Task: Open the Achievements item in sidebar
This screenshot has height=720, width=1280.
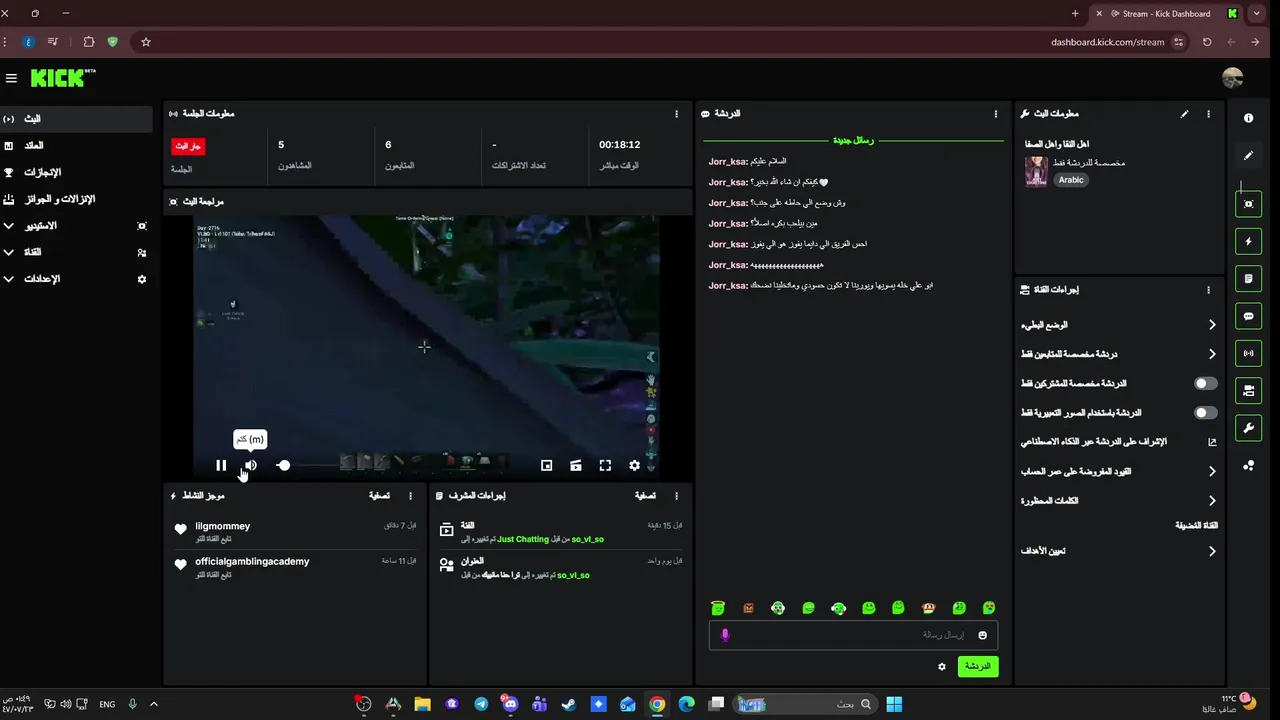Action: (76, 172)
